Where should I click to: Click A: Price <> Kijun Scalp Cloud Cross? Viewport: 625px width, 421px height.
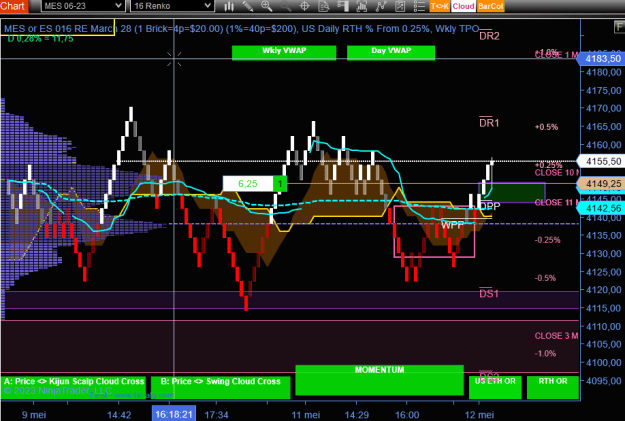(73, 388)
